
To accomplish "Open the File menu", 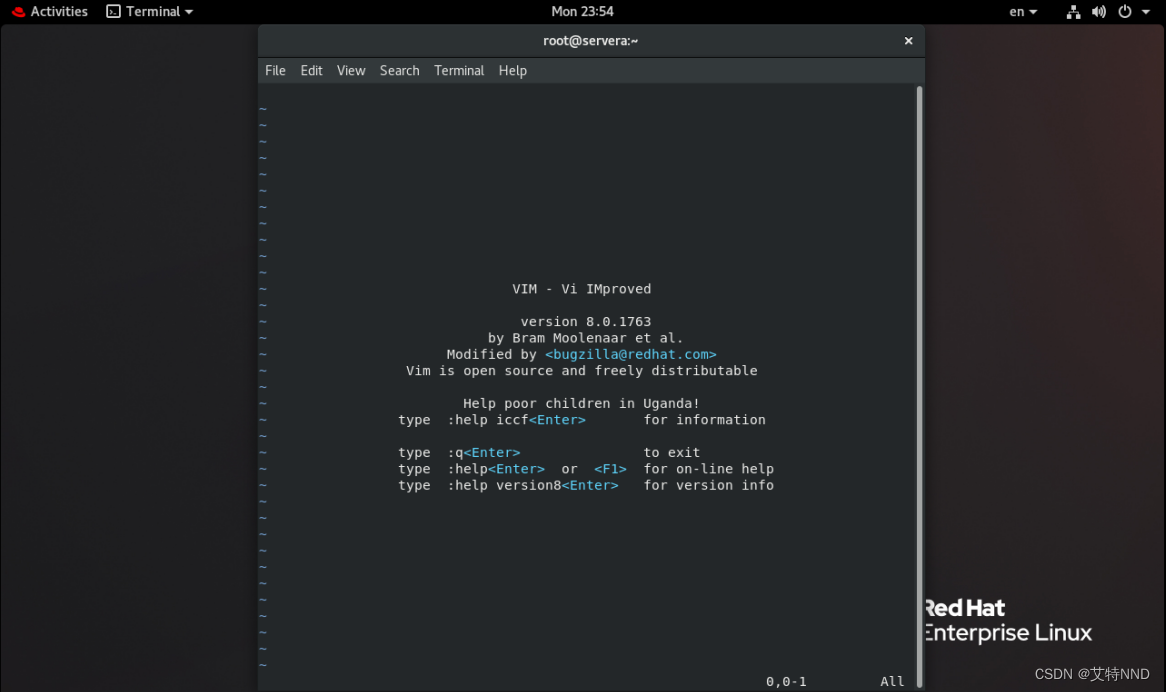I will tap(275, 70).
